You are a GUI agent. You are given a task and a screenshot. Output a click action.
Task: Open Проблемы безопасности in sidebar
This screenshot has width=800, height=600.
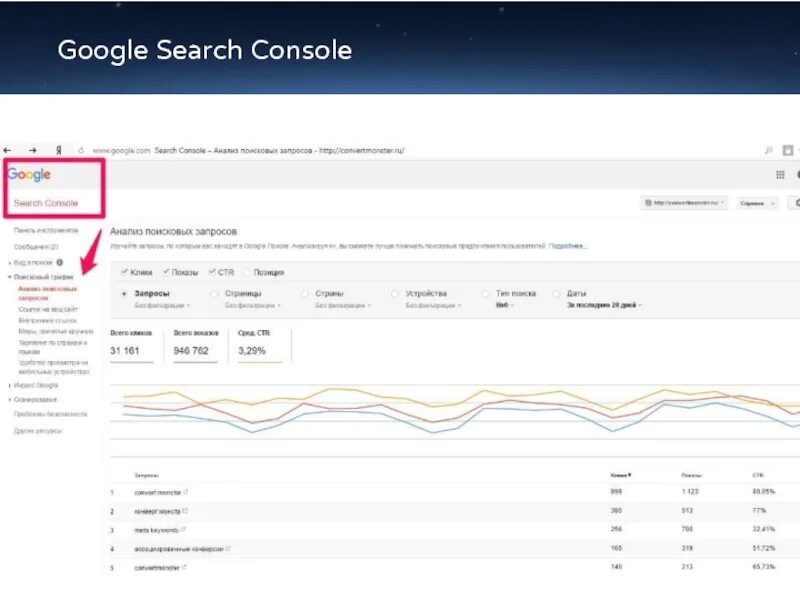pos(51,414)
